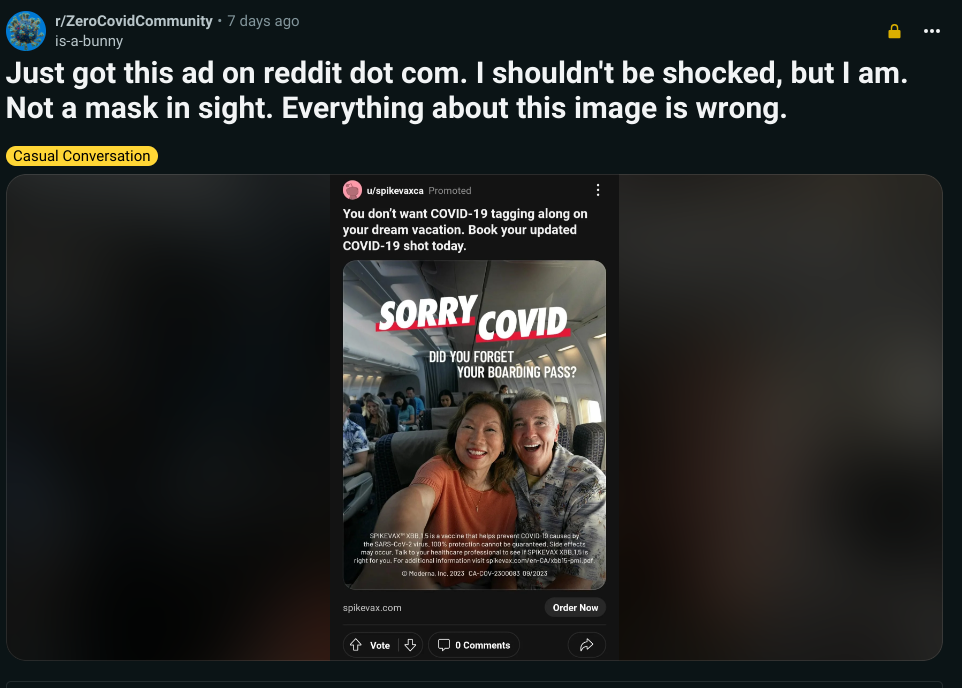The image size is (962, 688).
Task: Open the ZeroCovidCommunity subreddit avatar
Action: pos(26,31)
